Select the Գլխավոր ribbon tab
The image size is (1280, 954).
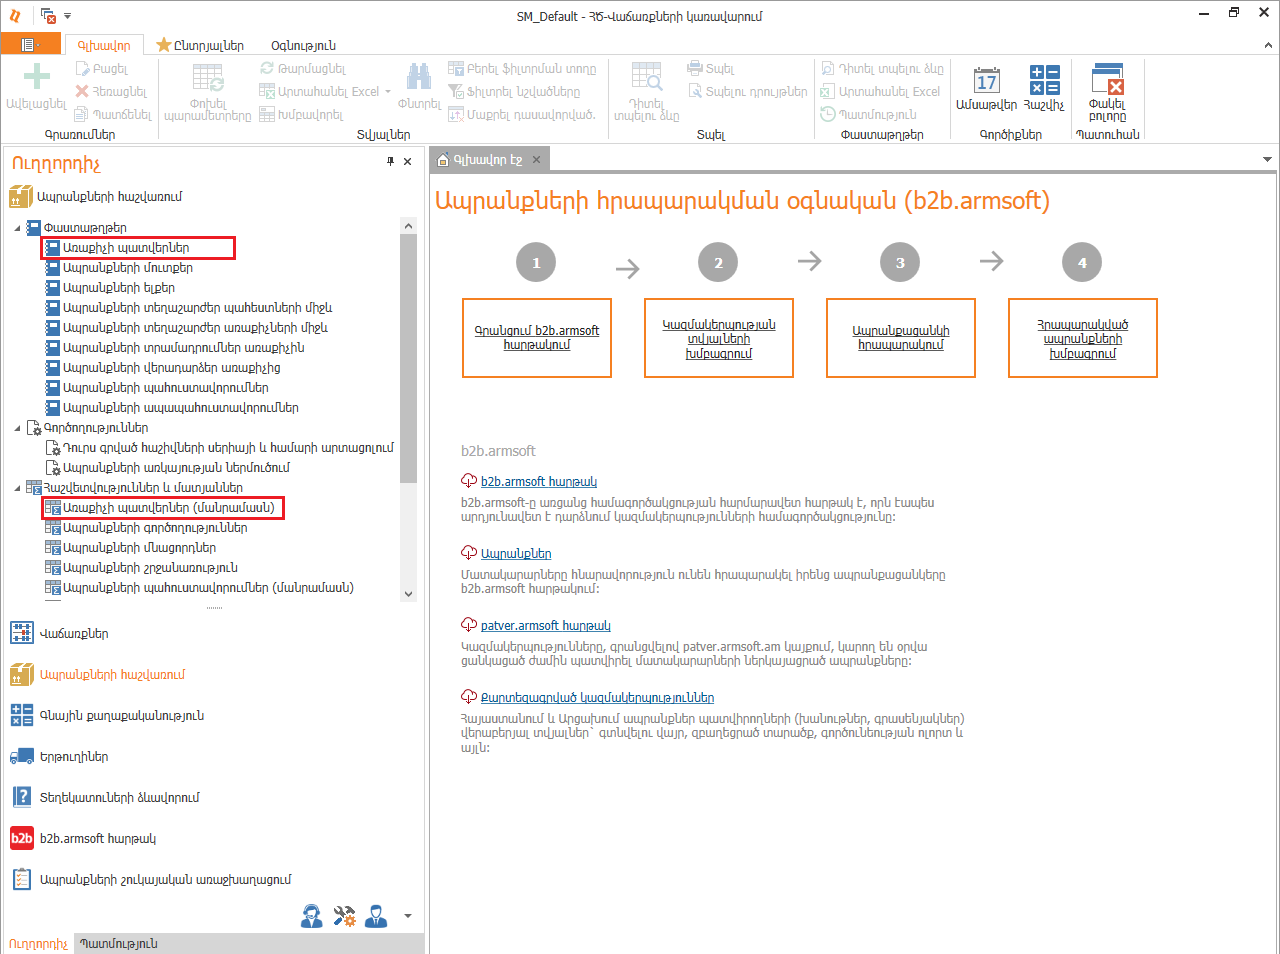104,45
